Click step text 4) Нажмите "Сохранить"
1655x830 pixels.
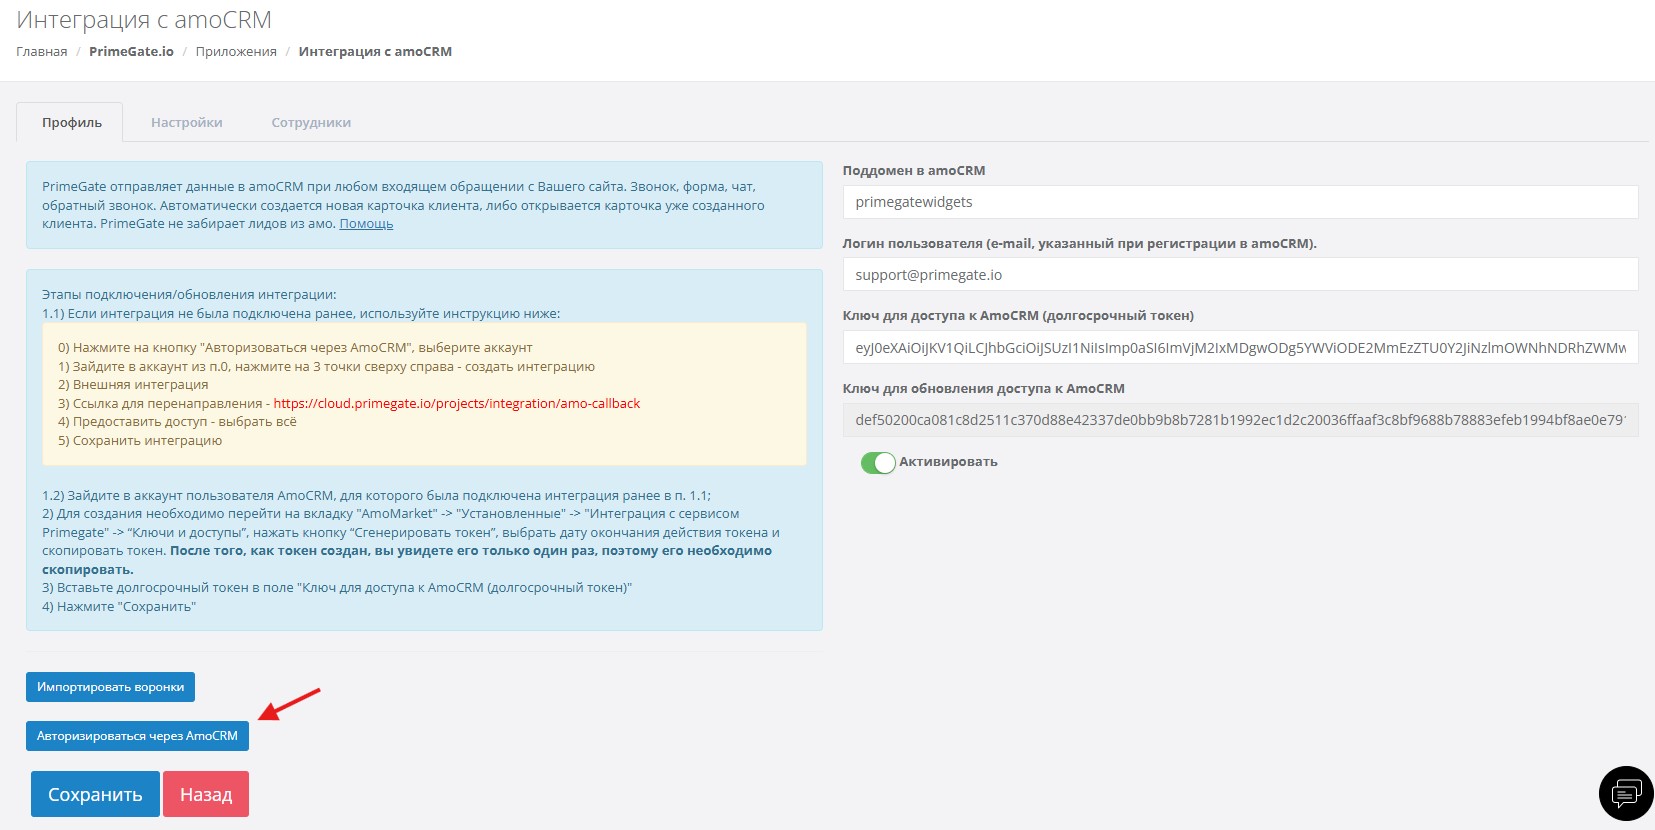pos(119,606)
